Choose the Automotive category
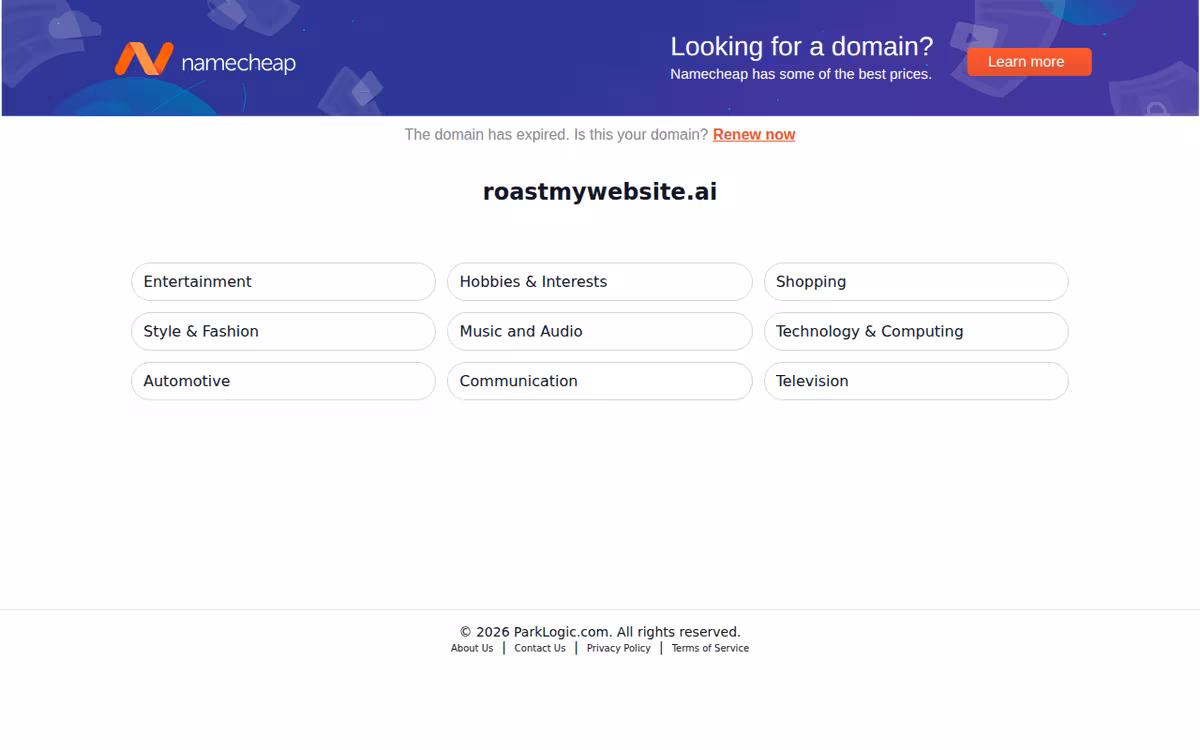Screen dimensions: 1200x750 point(283,382)
